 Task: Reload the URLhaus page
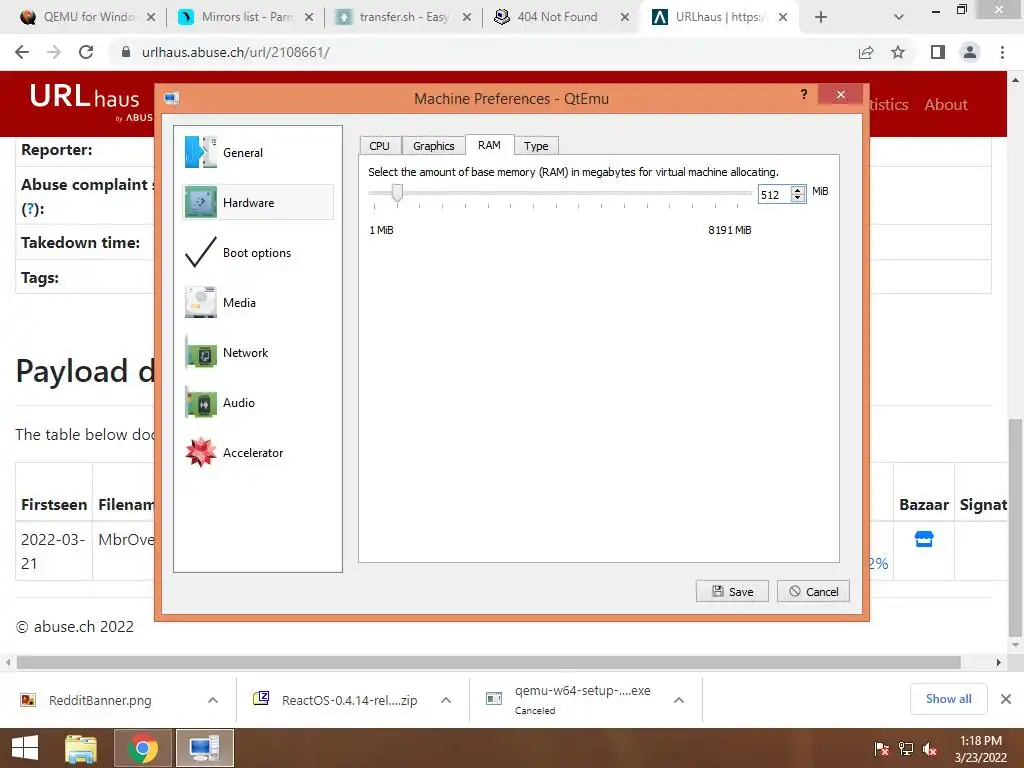coord(86,52)
